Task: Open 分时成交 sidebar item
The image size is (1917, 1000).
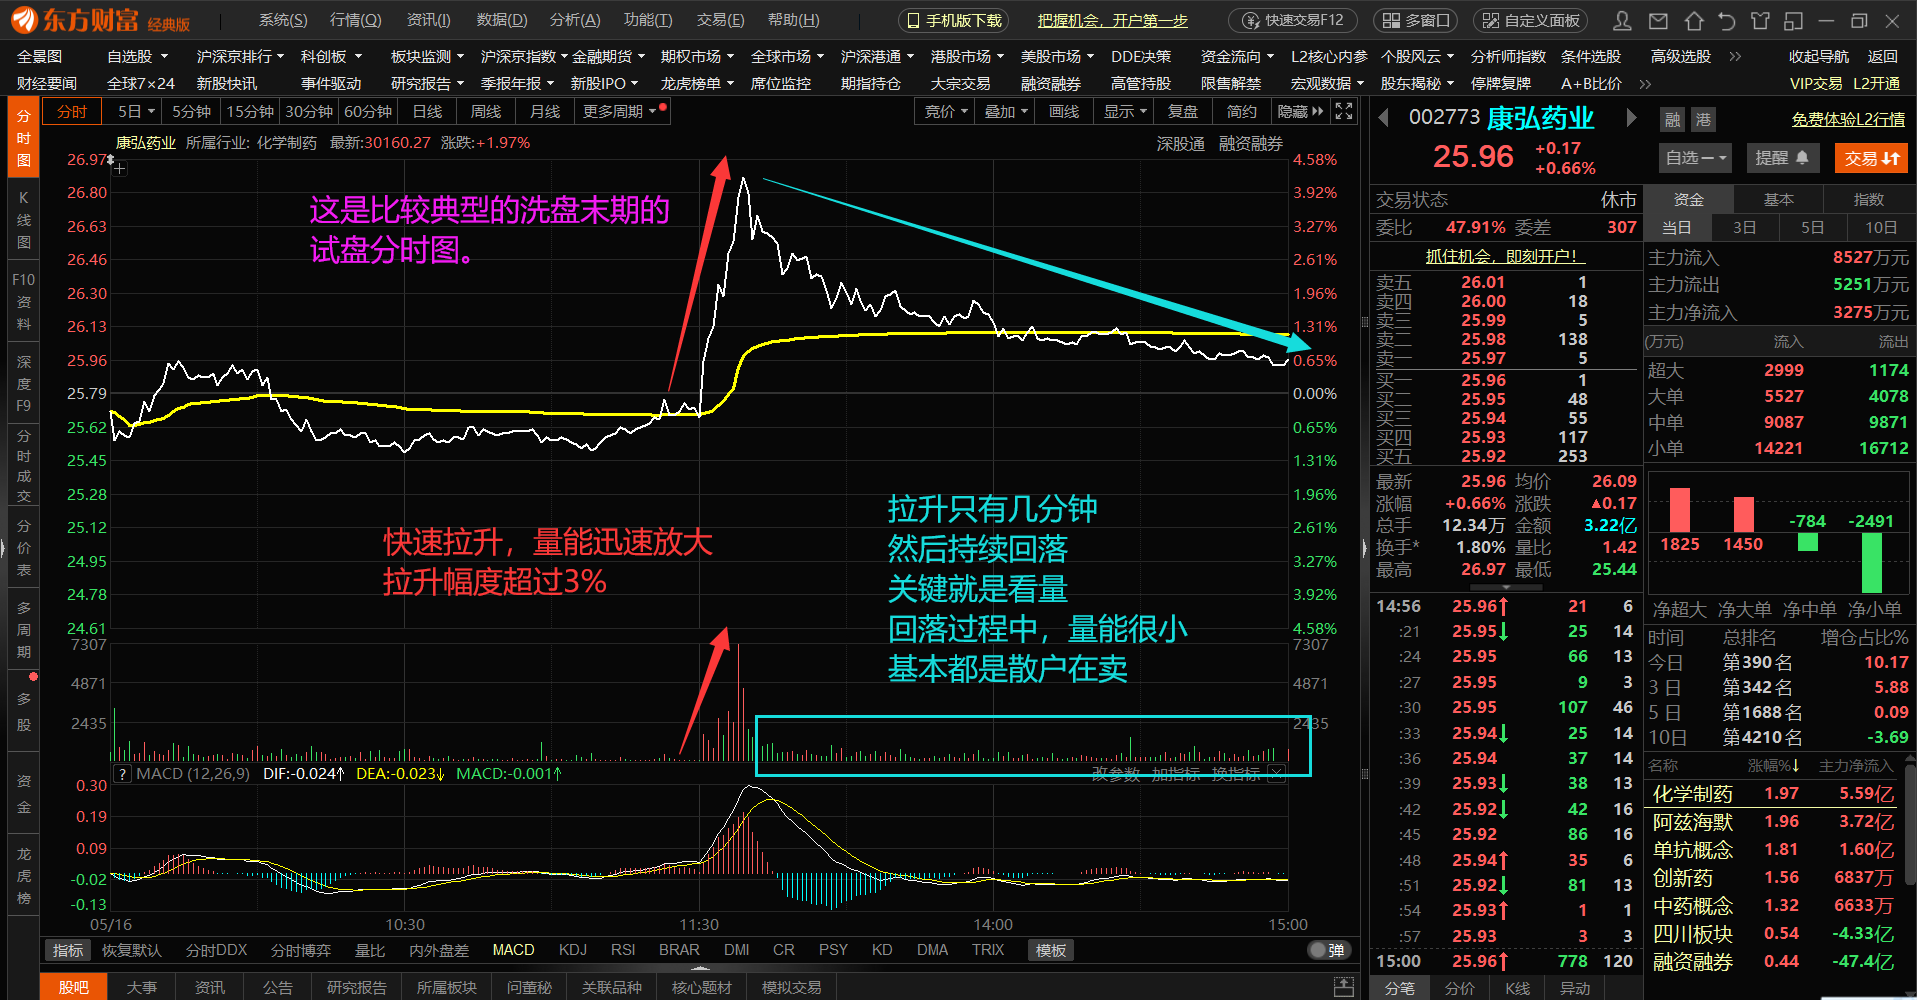Action: [24, 465]
